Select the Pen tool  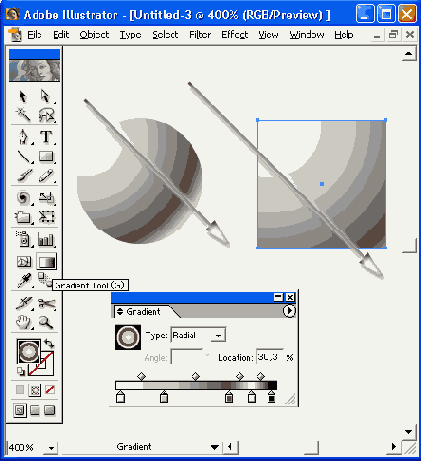pos(23,137)
